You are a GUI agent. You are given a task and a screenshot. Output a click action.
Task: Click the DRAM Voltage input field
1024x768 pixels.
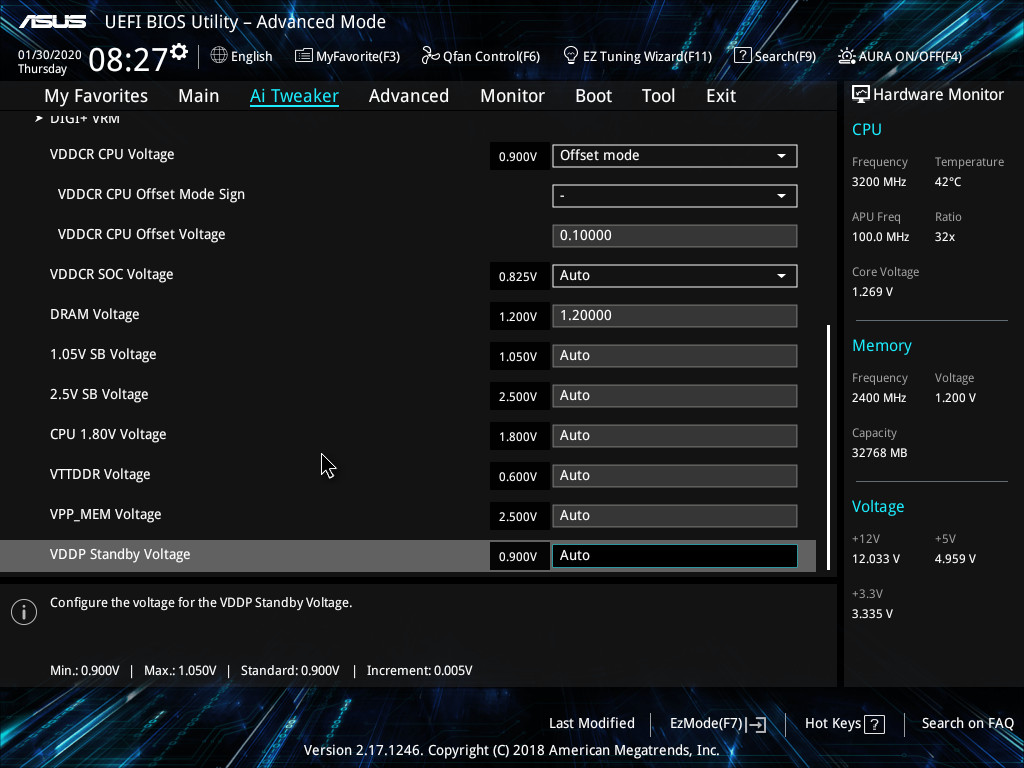point(675,315)
